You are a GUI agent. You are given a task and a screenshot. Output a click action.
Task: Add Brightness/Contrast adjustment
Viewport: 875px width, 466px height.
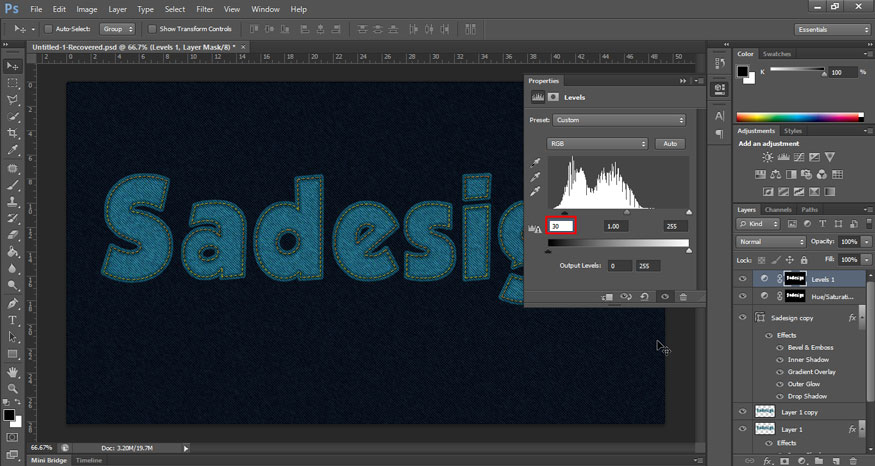coord(768,157)
